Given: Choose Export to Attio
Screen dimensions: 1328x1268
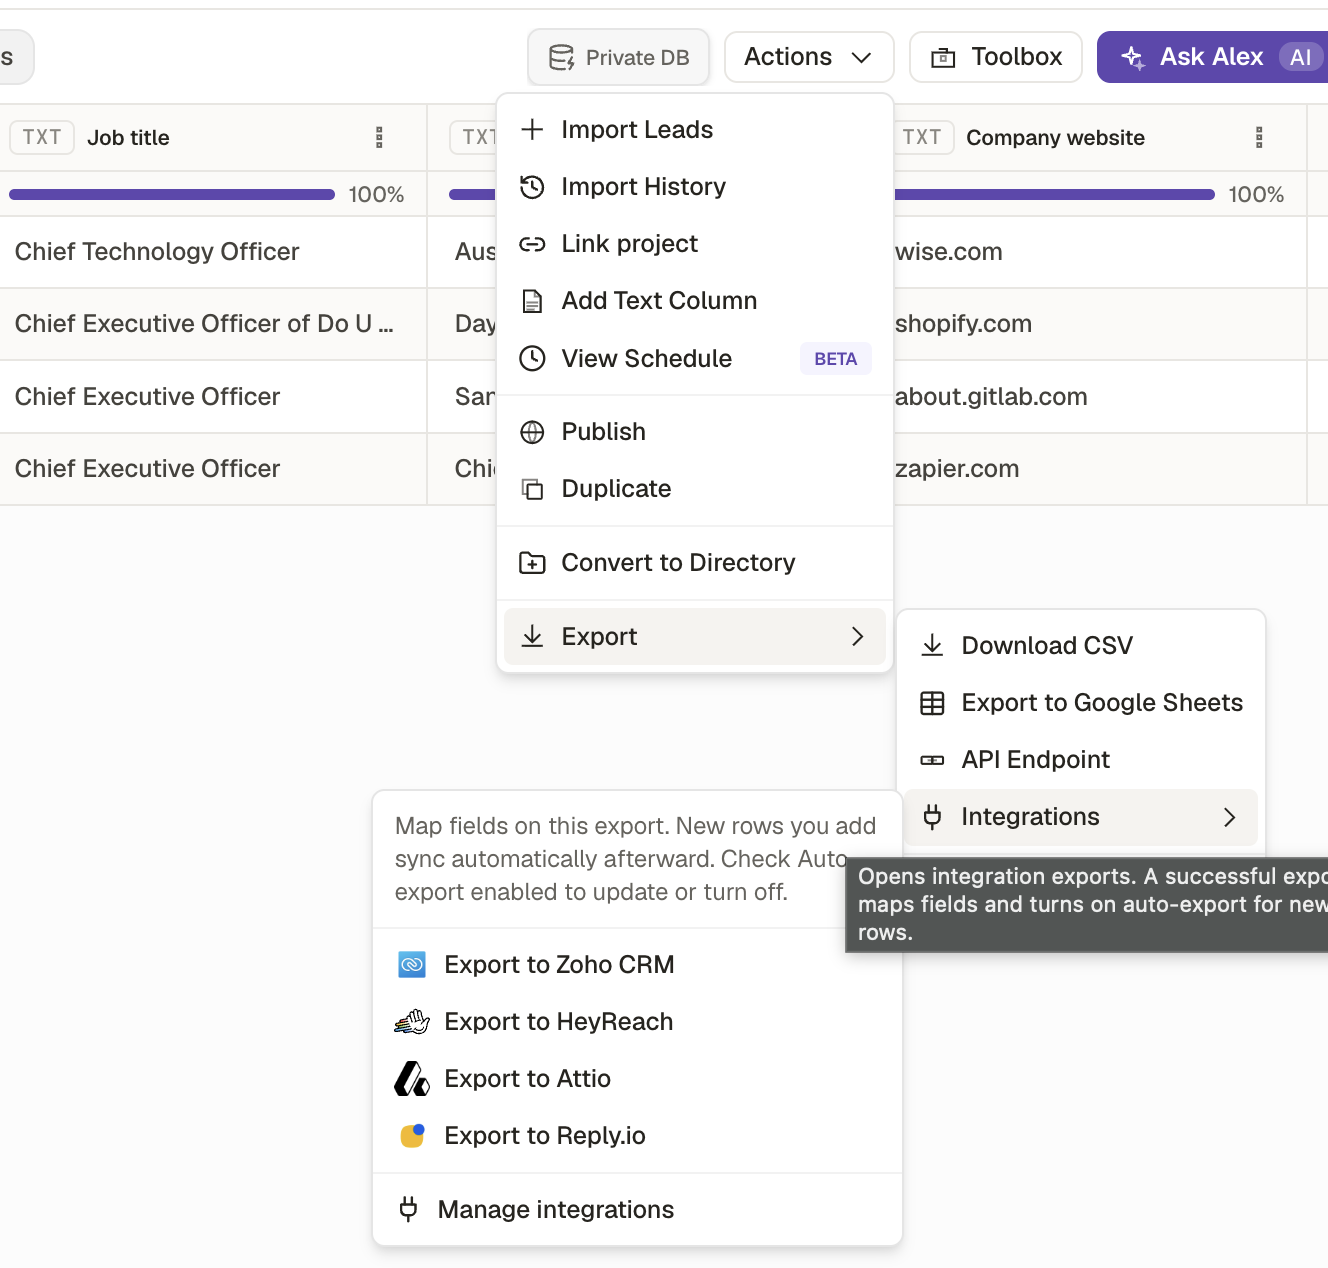Looking at the screenshot, I should 637,1079.
